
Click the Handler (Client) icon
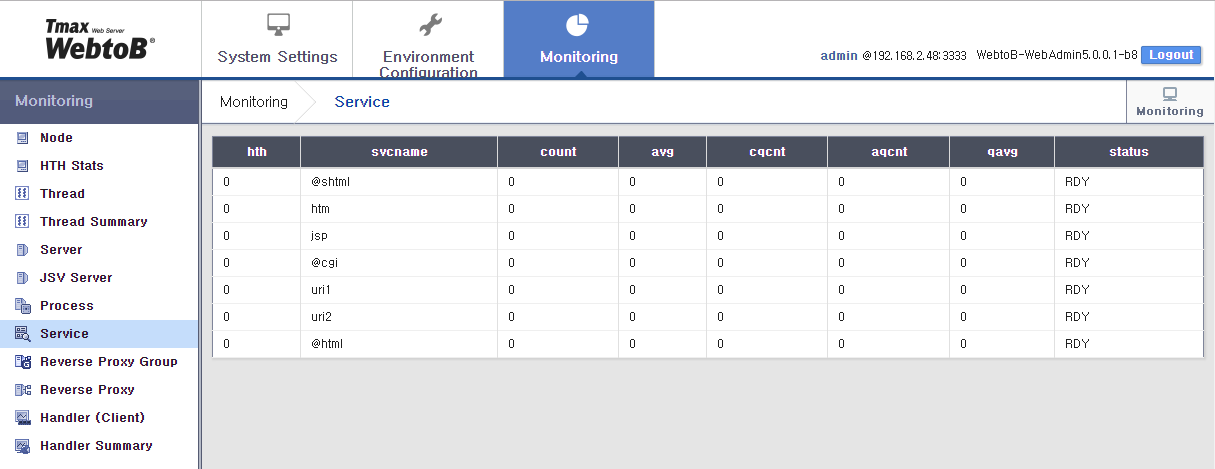(x=22, y=418)
